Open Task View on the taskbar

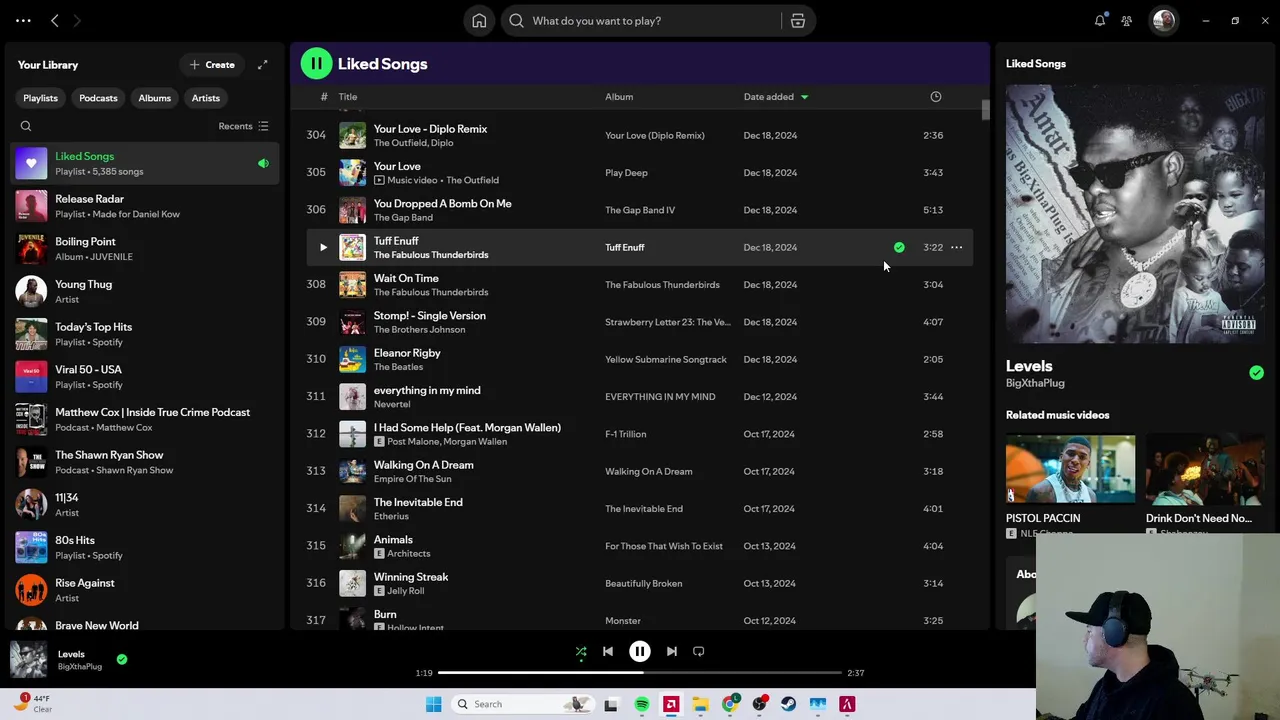point(611,704)
